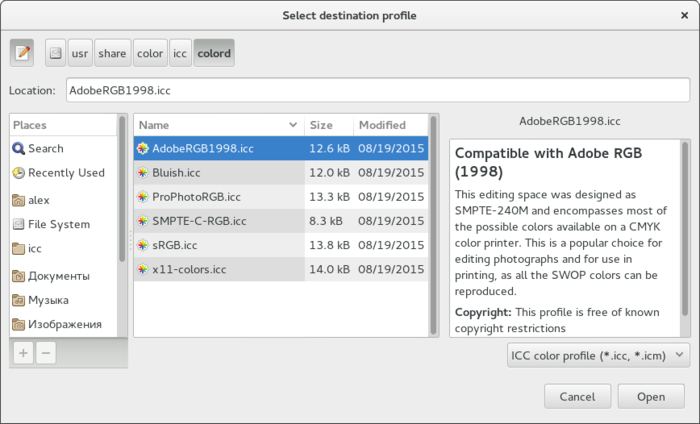Click the Документы folder icon

(18, 276)
